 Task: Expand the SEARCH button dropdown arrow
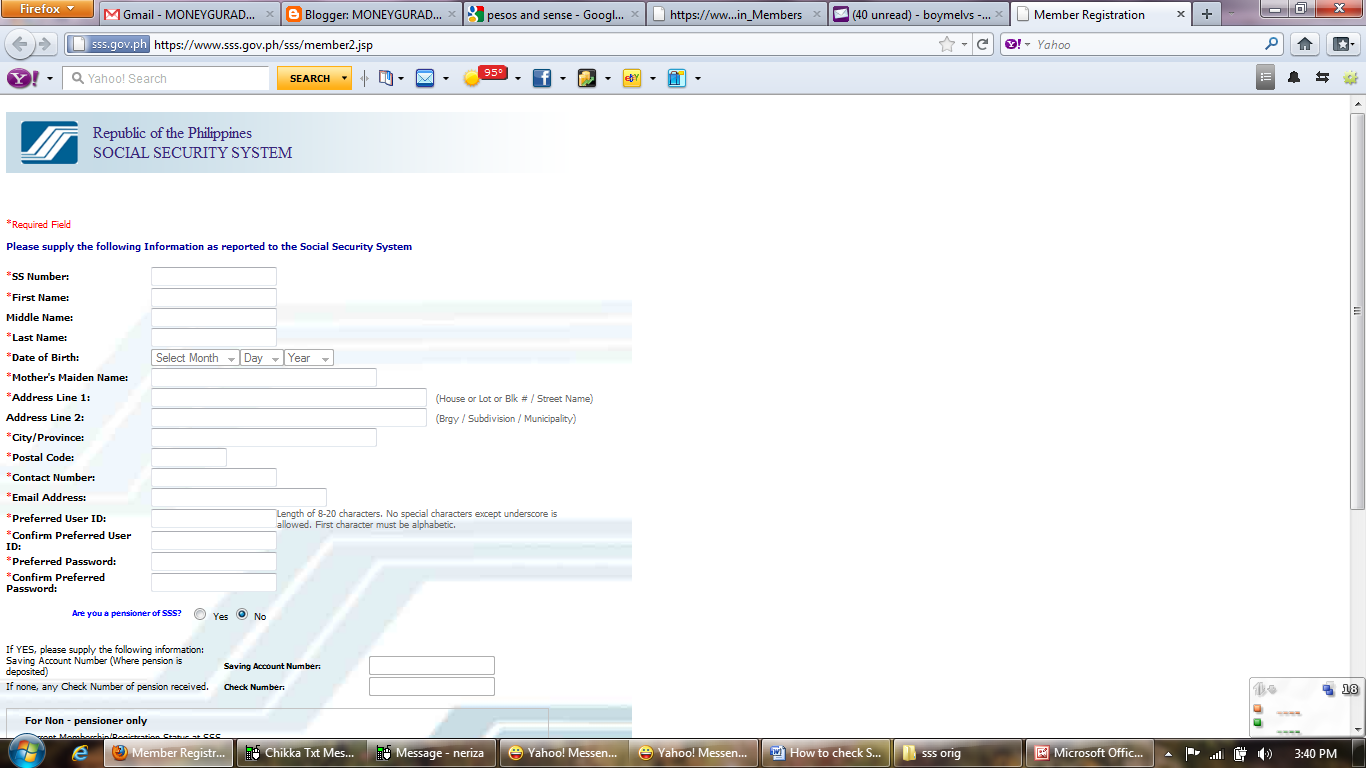pos(345,78)
